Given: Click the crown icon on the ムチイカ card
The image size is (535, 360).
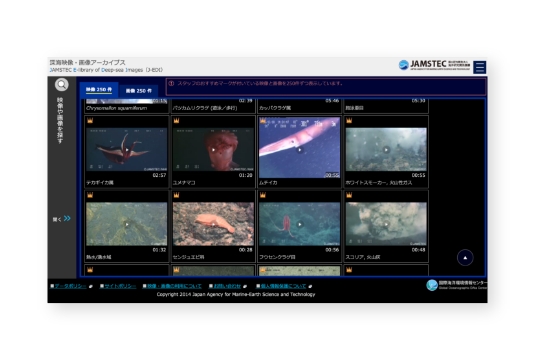Looking at the screenshot, I should (263, 120).
